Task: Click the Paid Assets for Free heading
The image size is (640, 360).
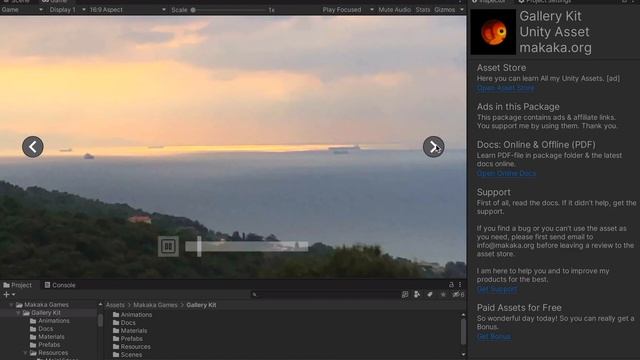Action: point(519,307)
